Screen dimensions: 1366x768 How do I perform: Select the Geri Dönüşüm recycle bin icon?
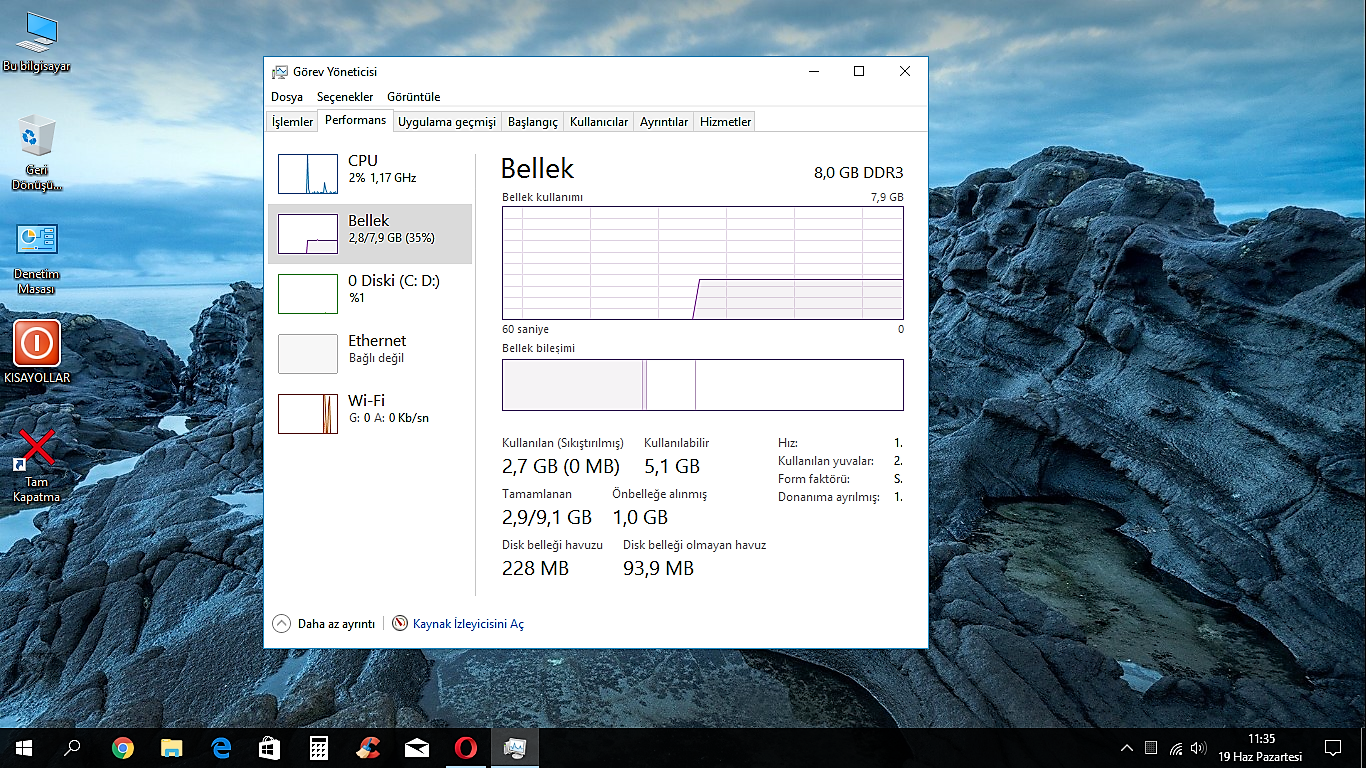(x=37, y=152)
